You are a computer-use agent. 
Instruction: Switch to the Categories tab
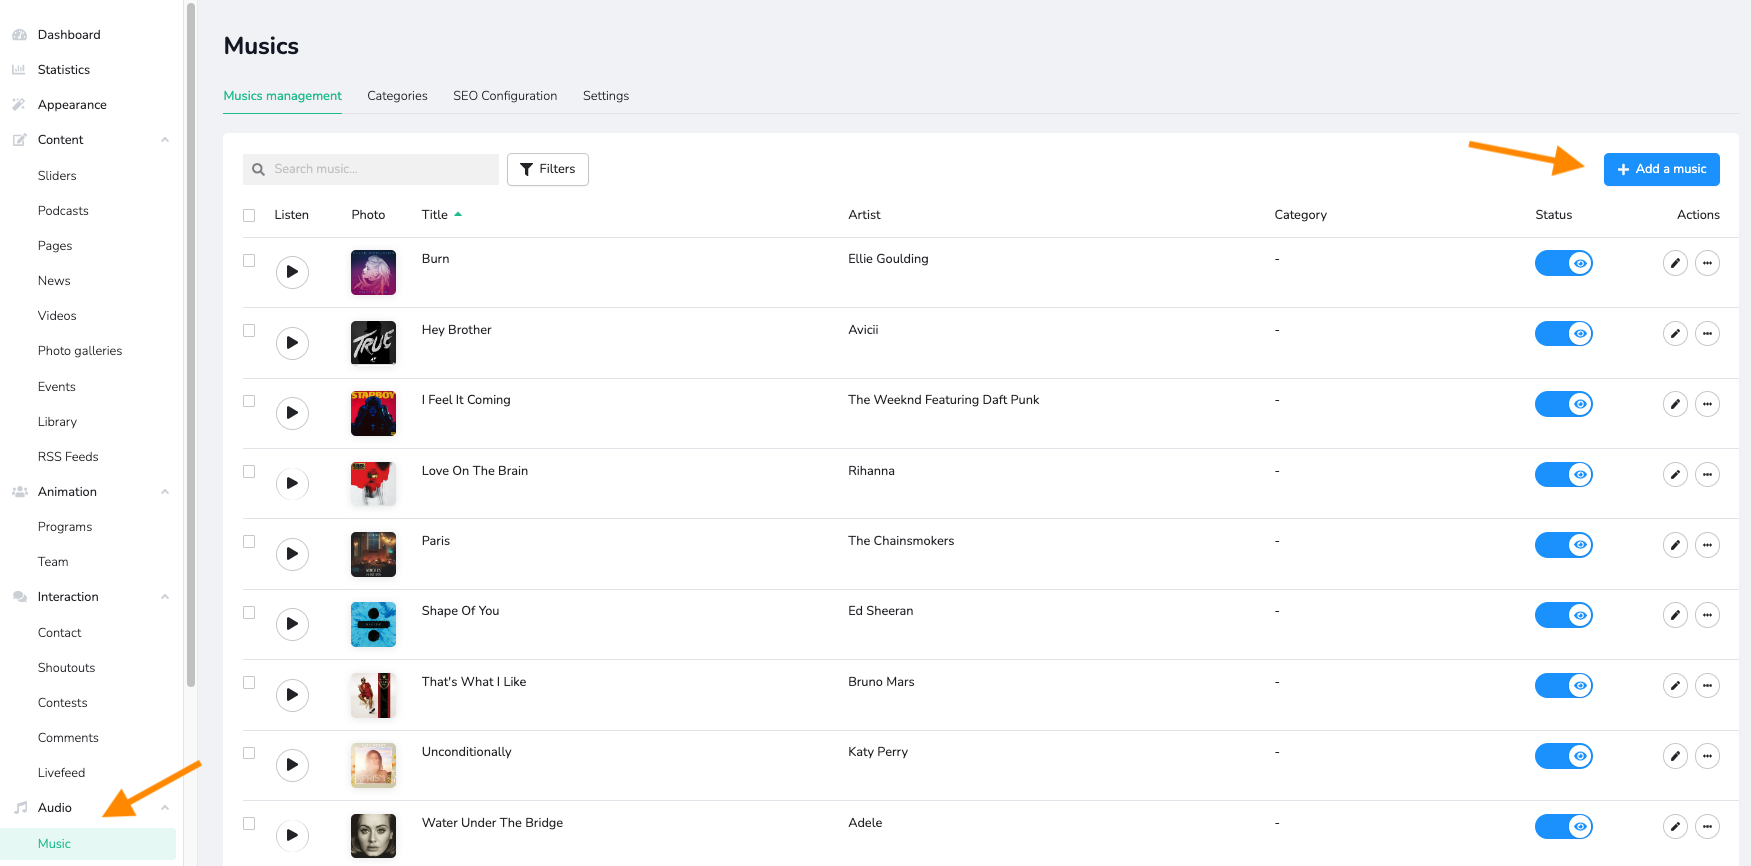(x=397, y=96)
